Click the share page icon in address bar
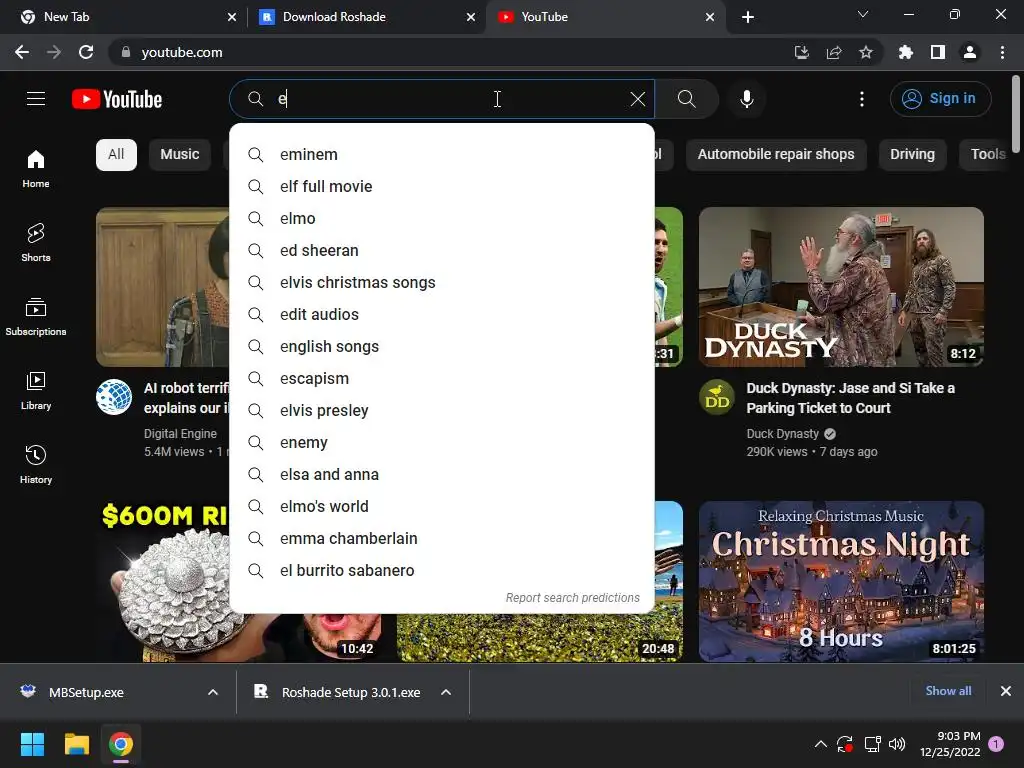The height and width of the screenshot is (768, 1024). point(833,52)
